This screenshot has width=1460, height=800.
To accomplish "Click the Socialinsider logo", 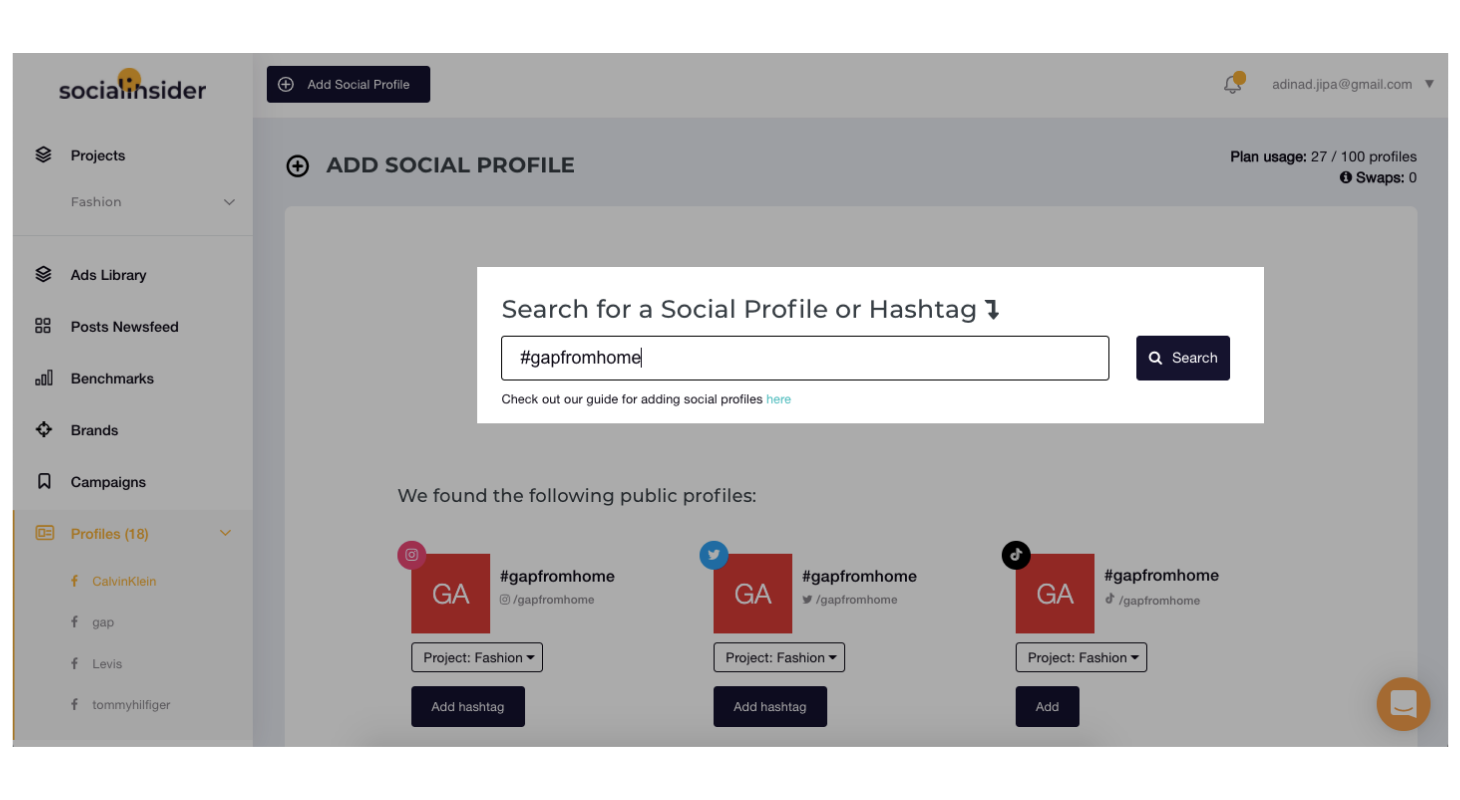I will click(132, 86).
